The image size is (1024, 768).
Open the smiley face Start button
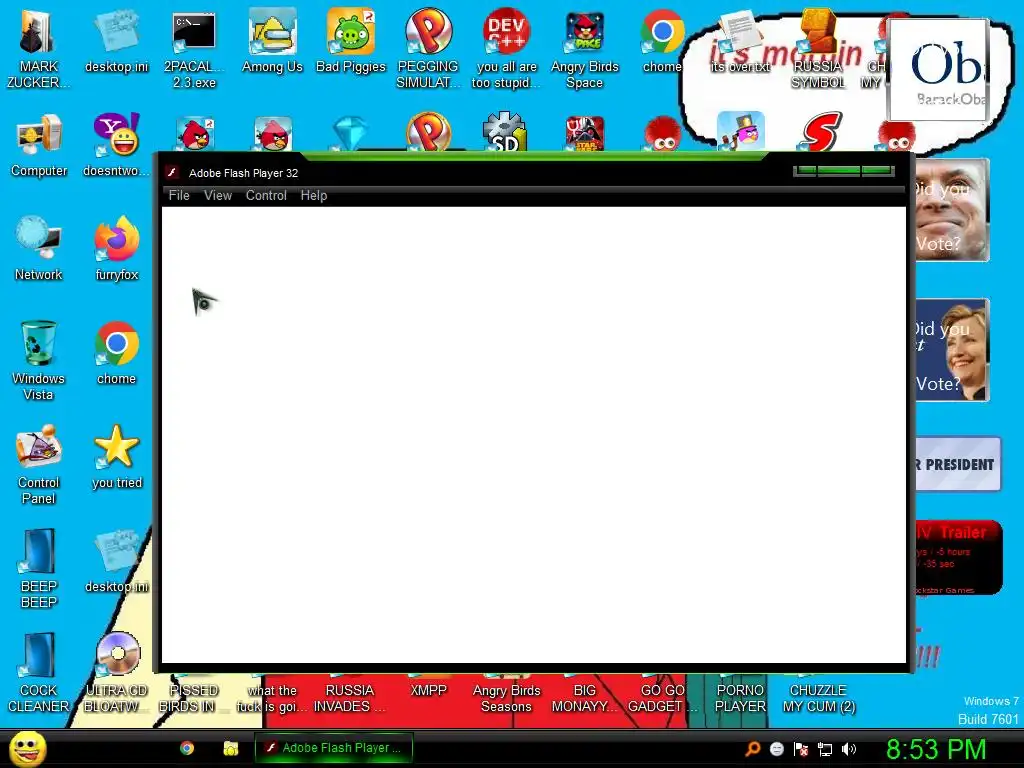tap(27, 748)
